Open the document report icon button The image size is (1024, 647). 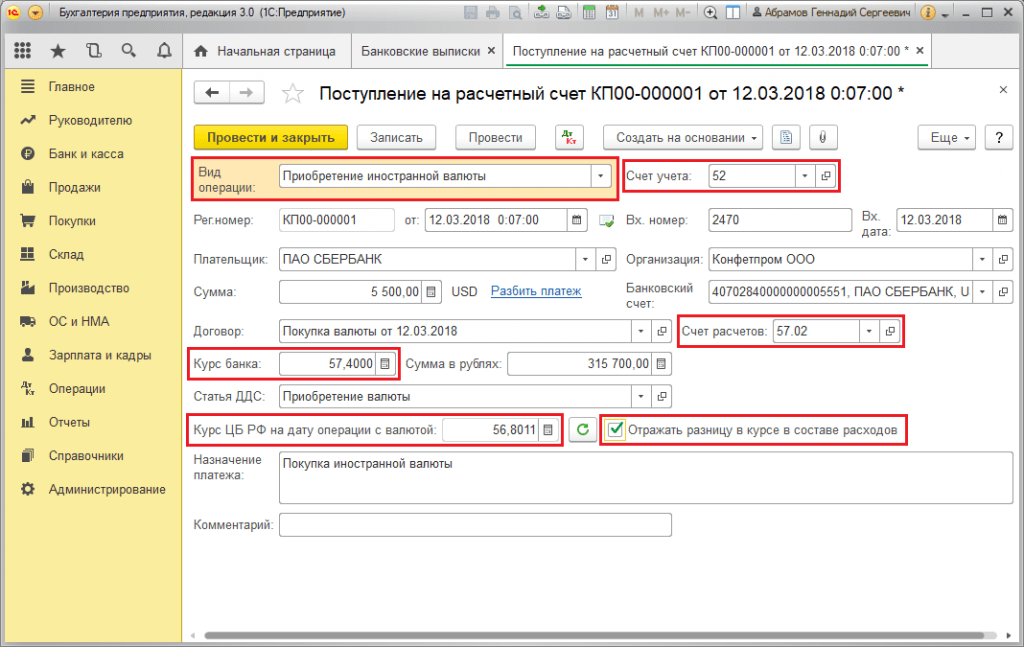click(786, 138)
